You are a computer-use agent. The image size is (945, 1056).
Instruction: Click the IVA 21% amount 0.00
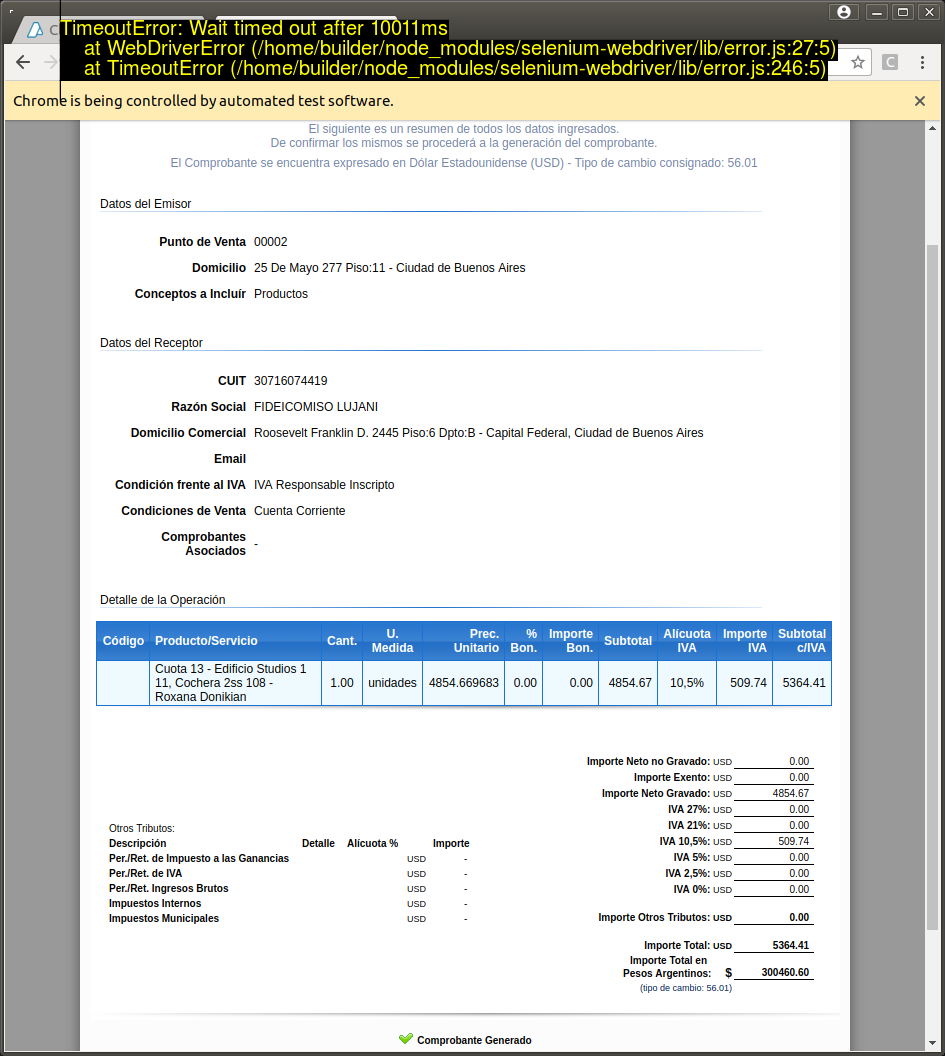(799, 826)
